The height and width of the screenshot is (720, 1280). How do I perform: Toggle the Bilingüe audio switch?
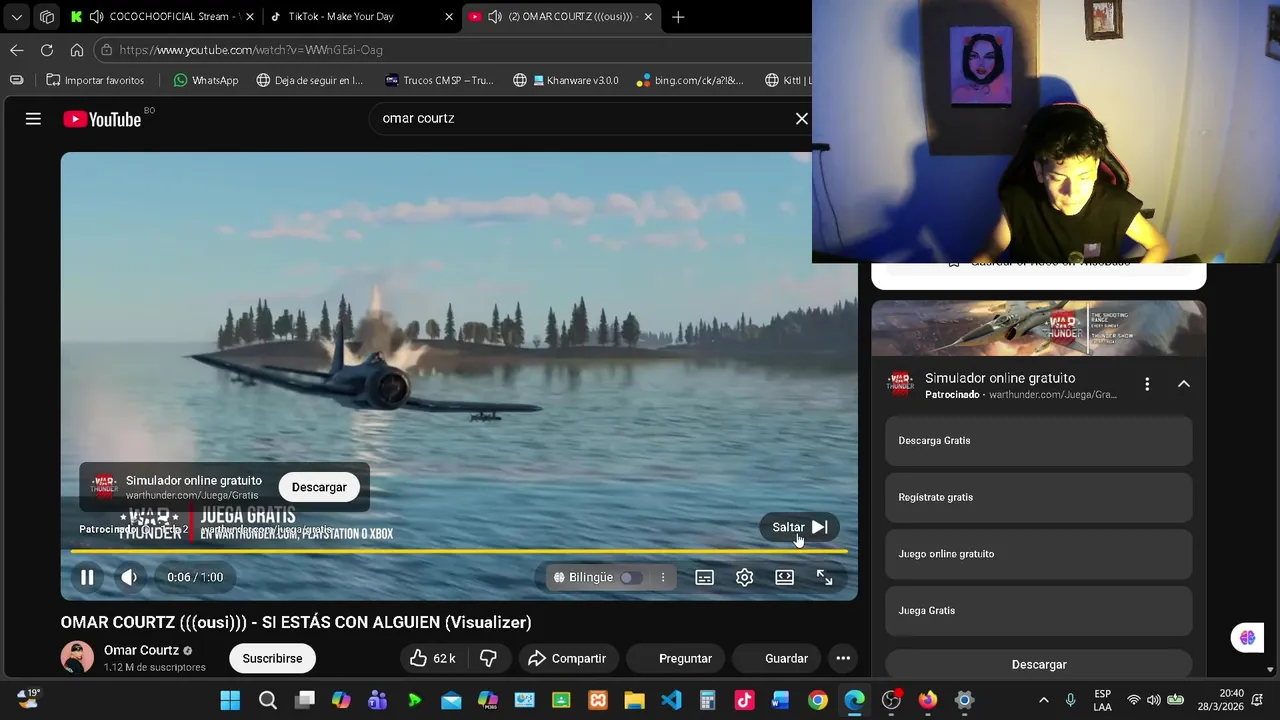[x=630, y=577]
